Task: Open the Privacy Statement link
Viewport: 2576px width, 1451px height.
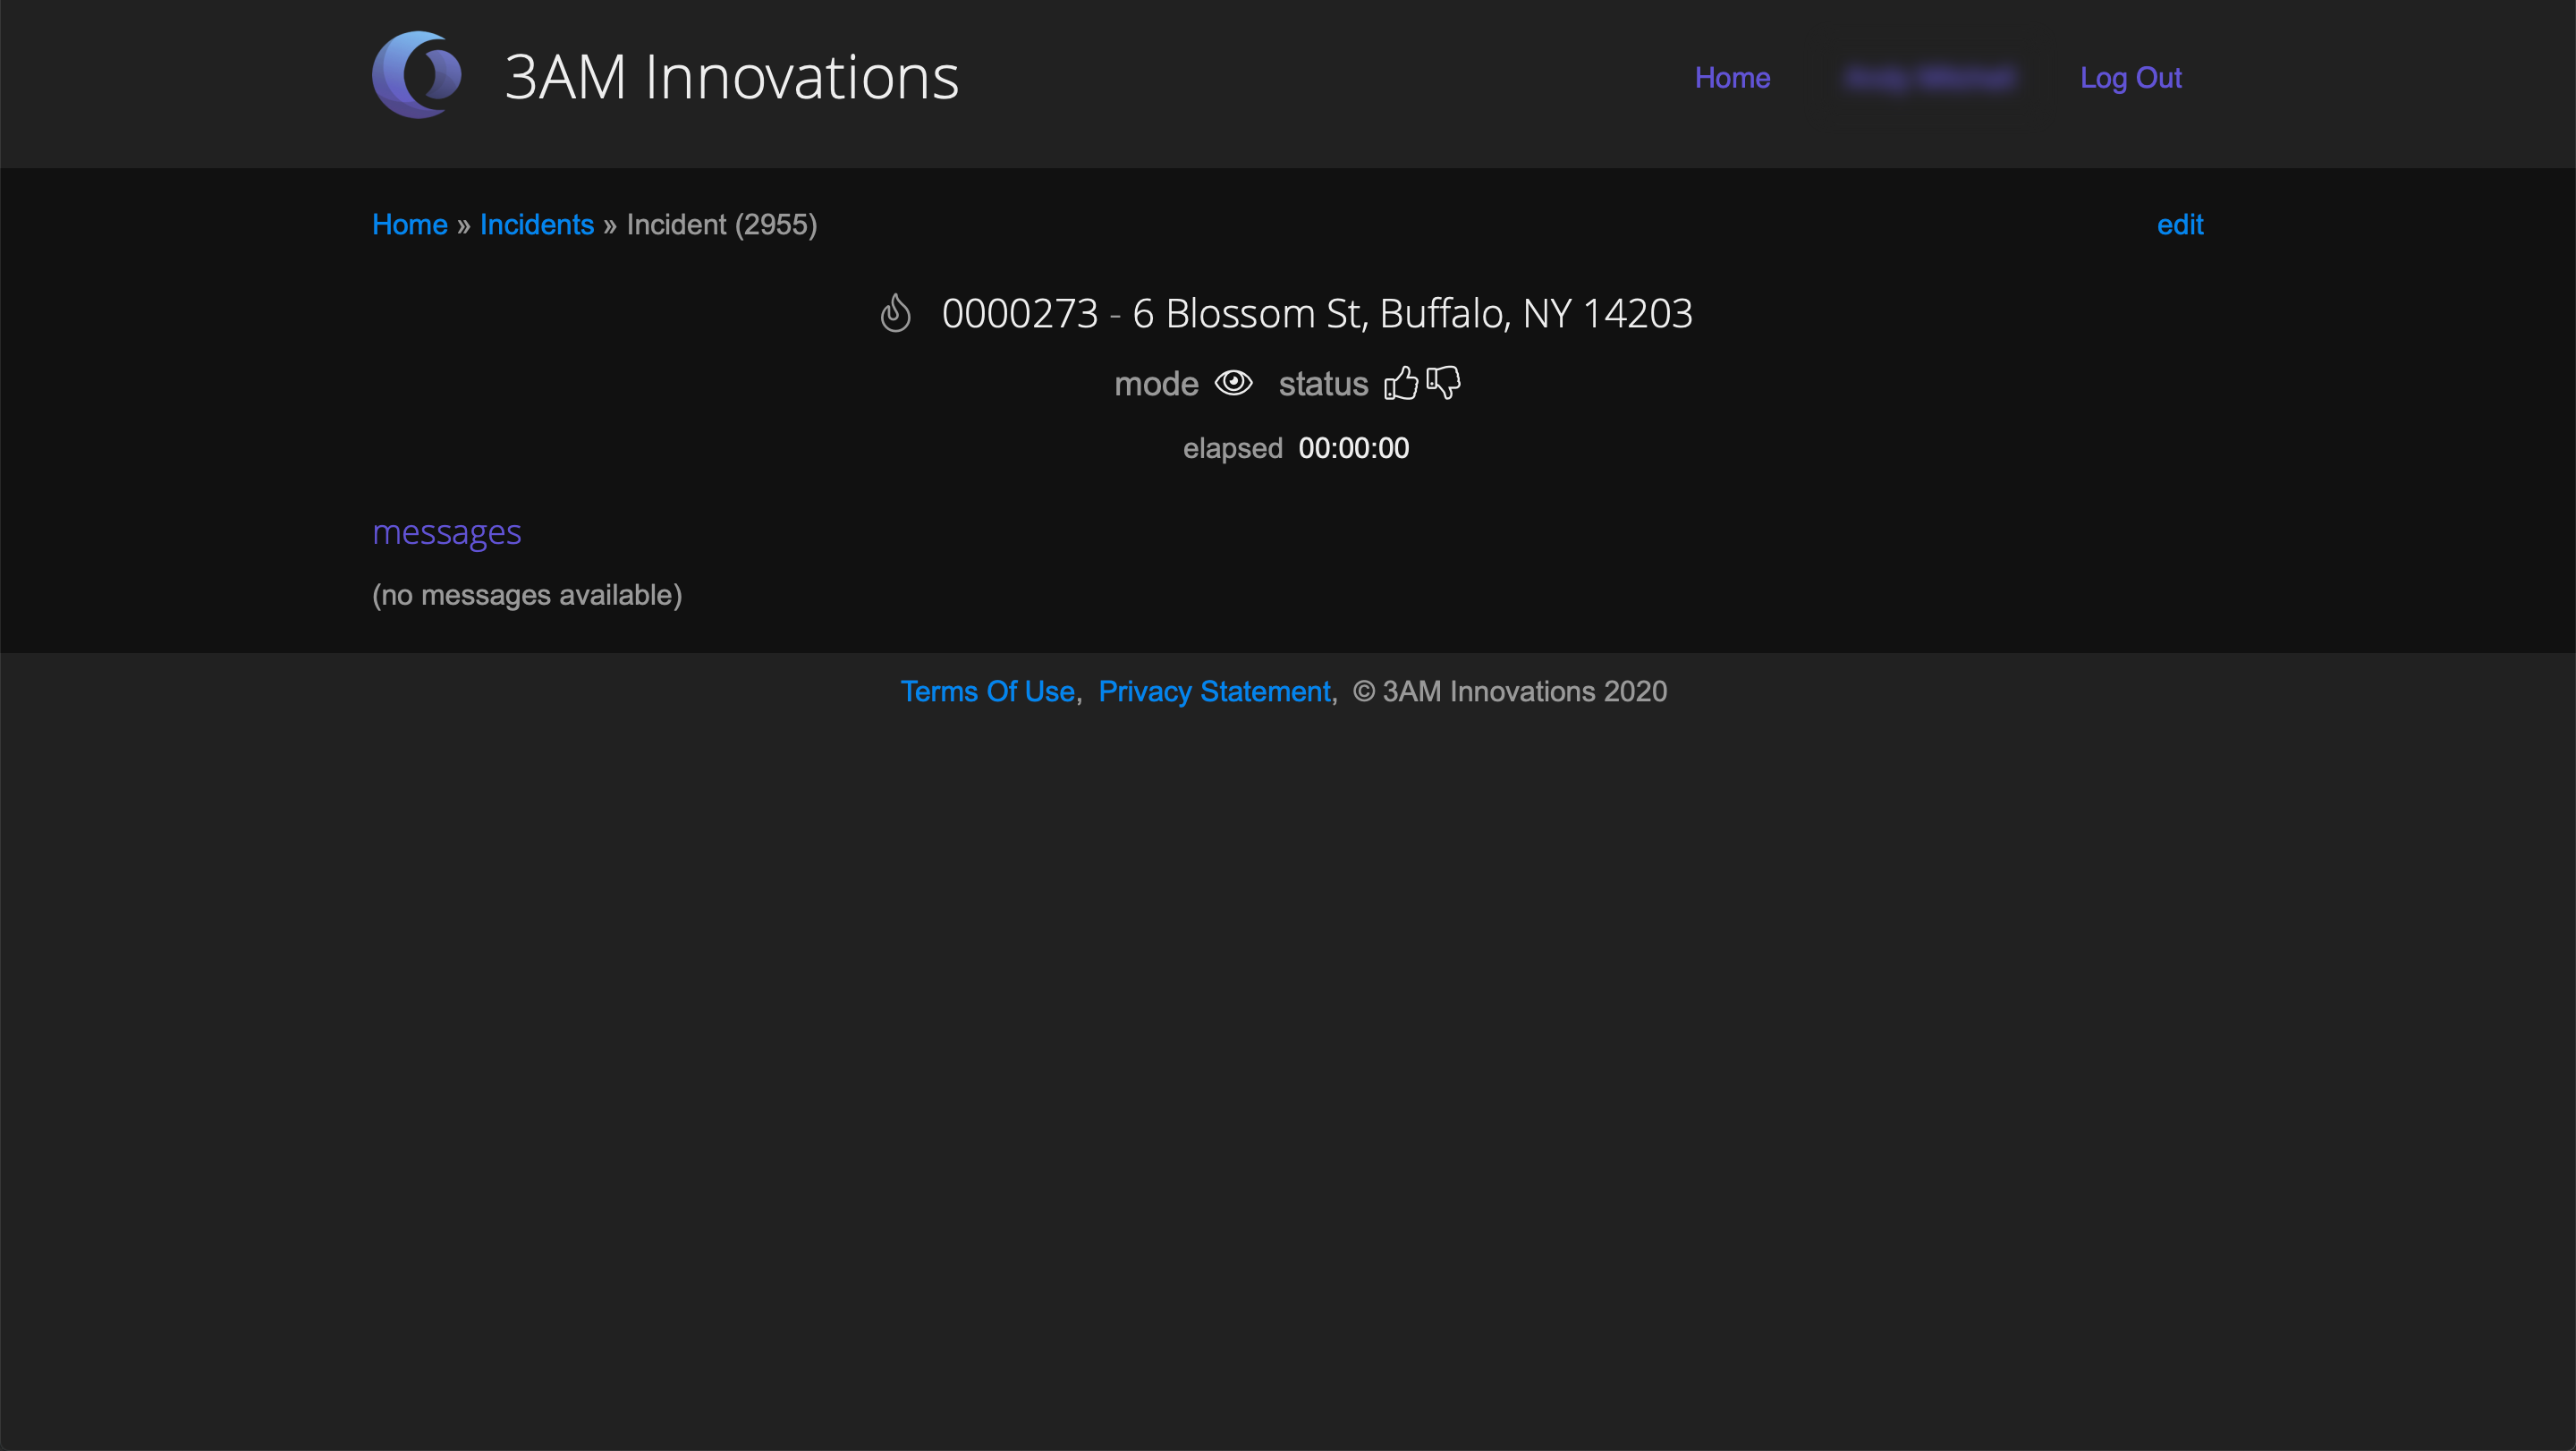Action: pyautogui.click(x=1214, y=691)
